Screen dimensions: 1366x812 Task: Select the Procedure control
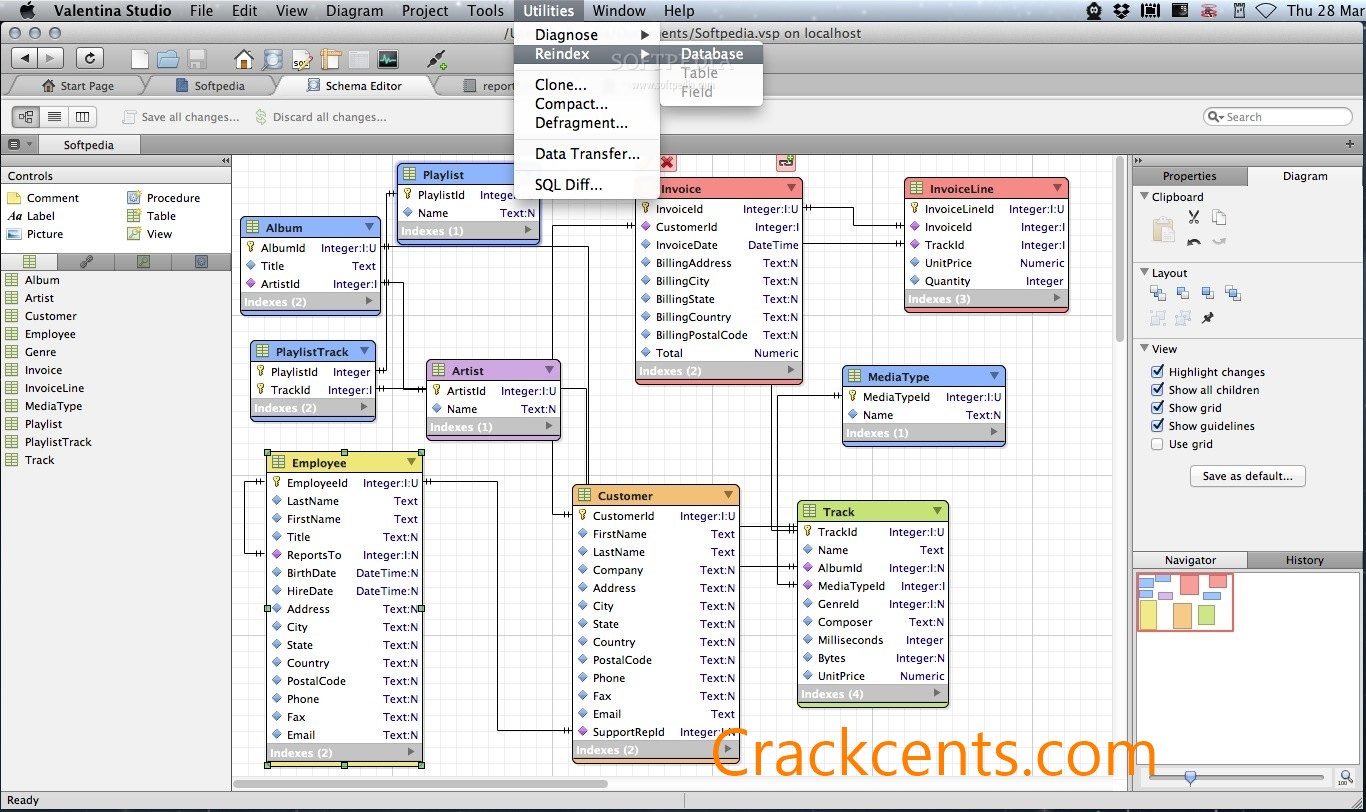163,198
